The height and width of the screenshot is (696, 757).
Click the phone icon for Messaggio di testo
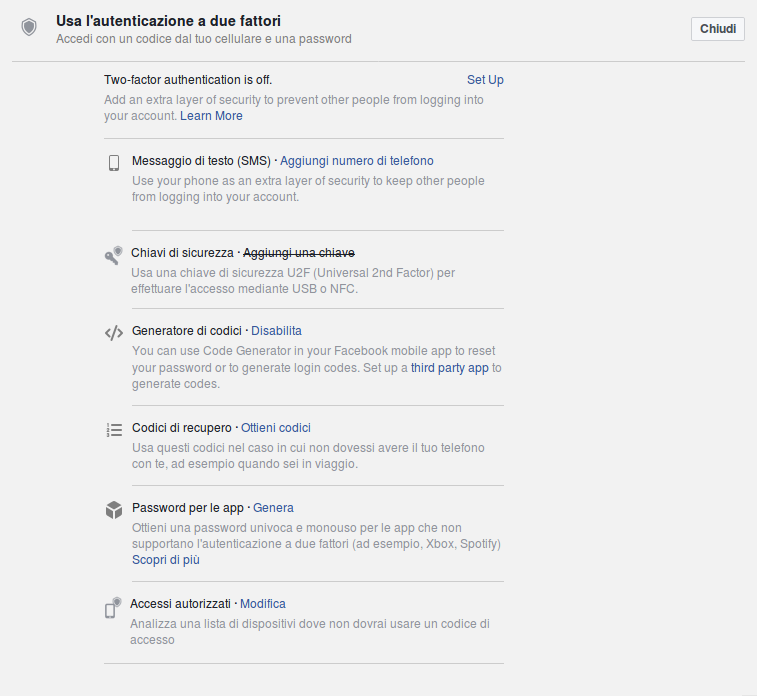click(x=114, y=163)
